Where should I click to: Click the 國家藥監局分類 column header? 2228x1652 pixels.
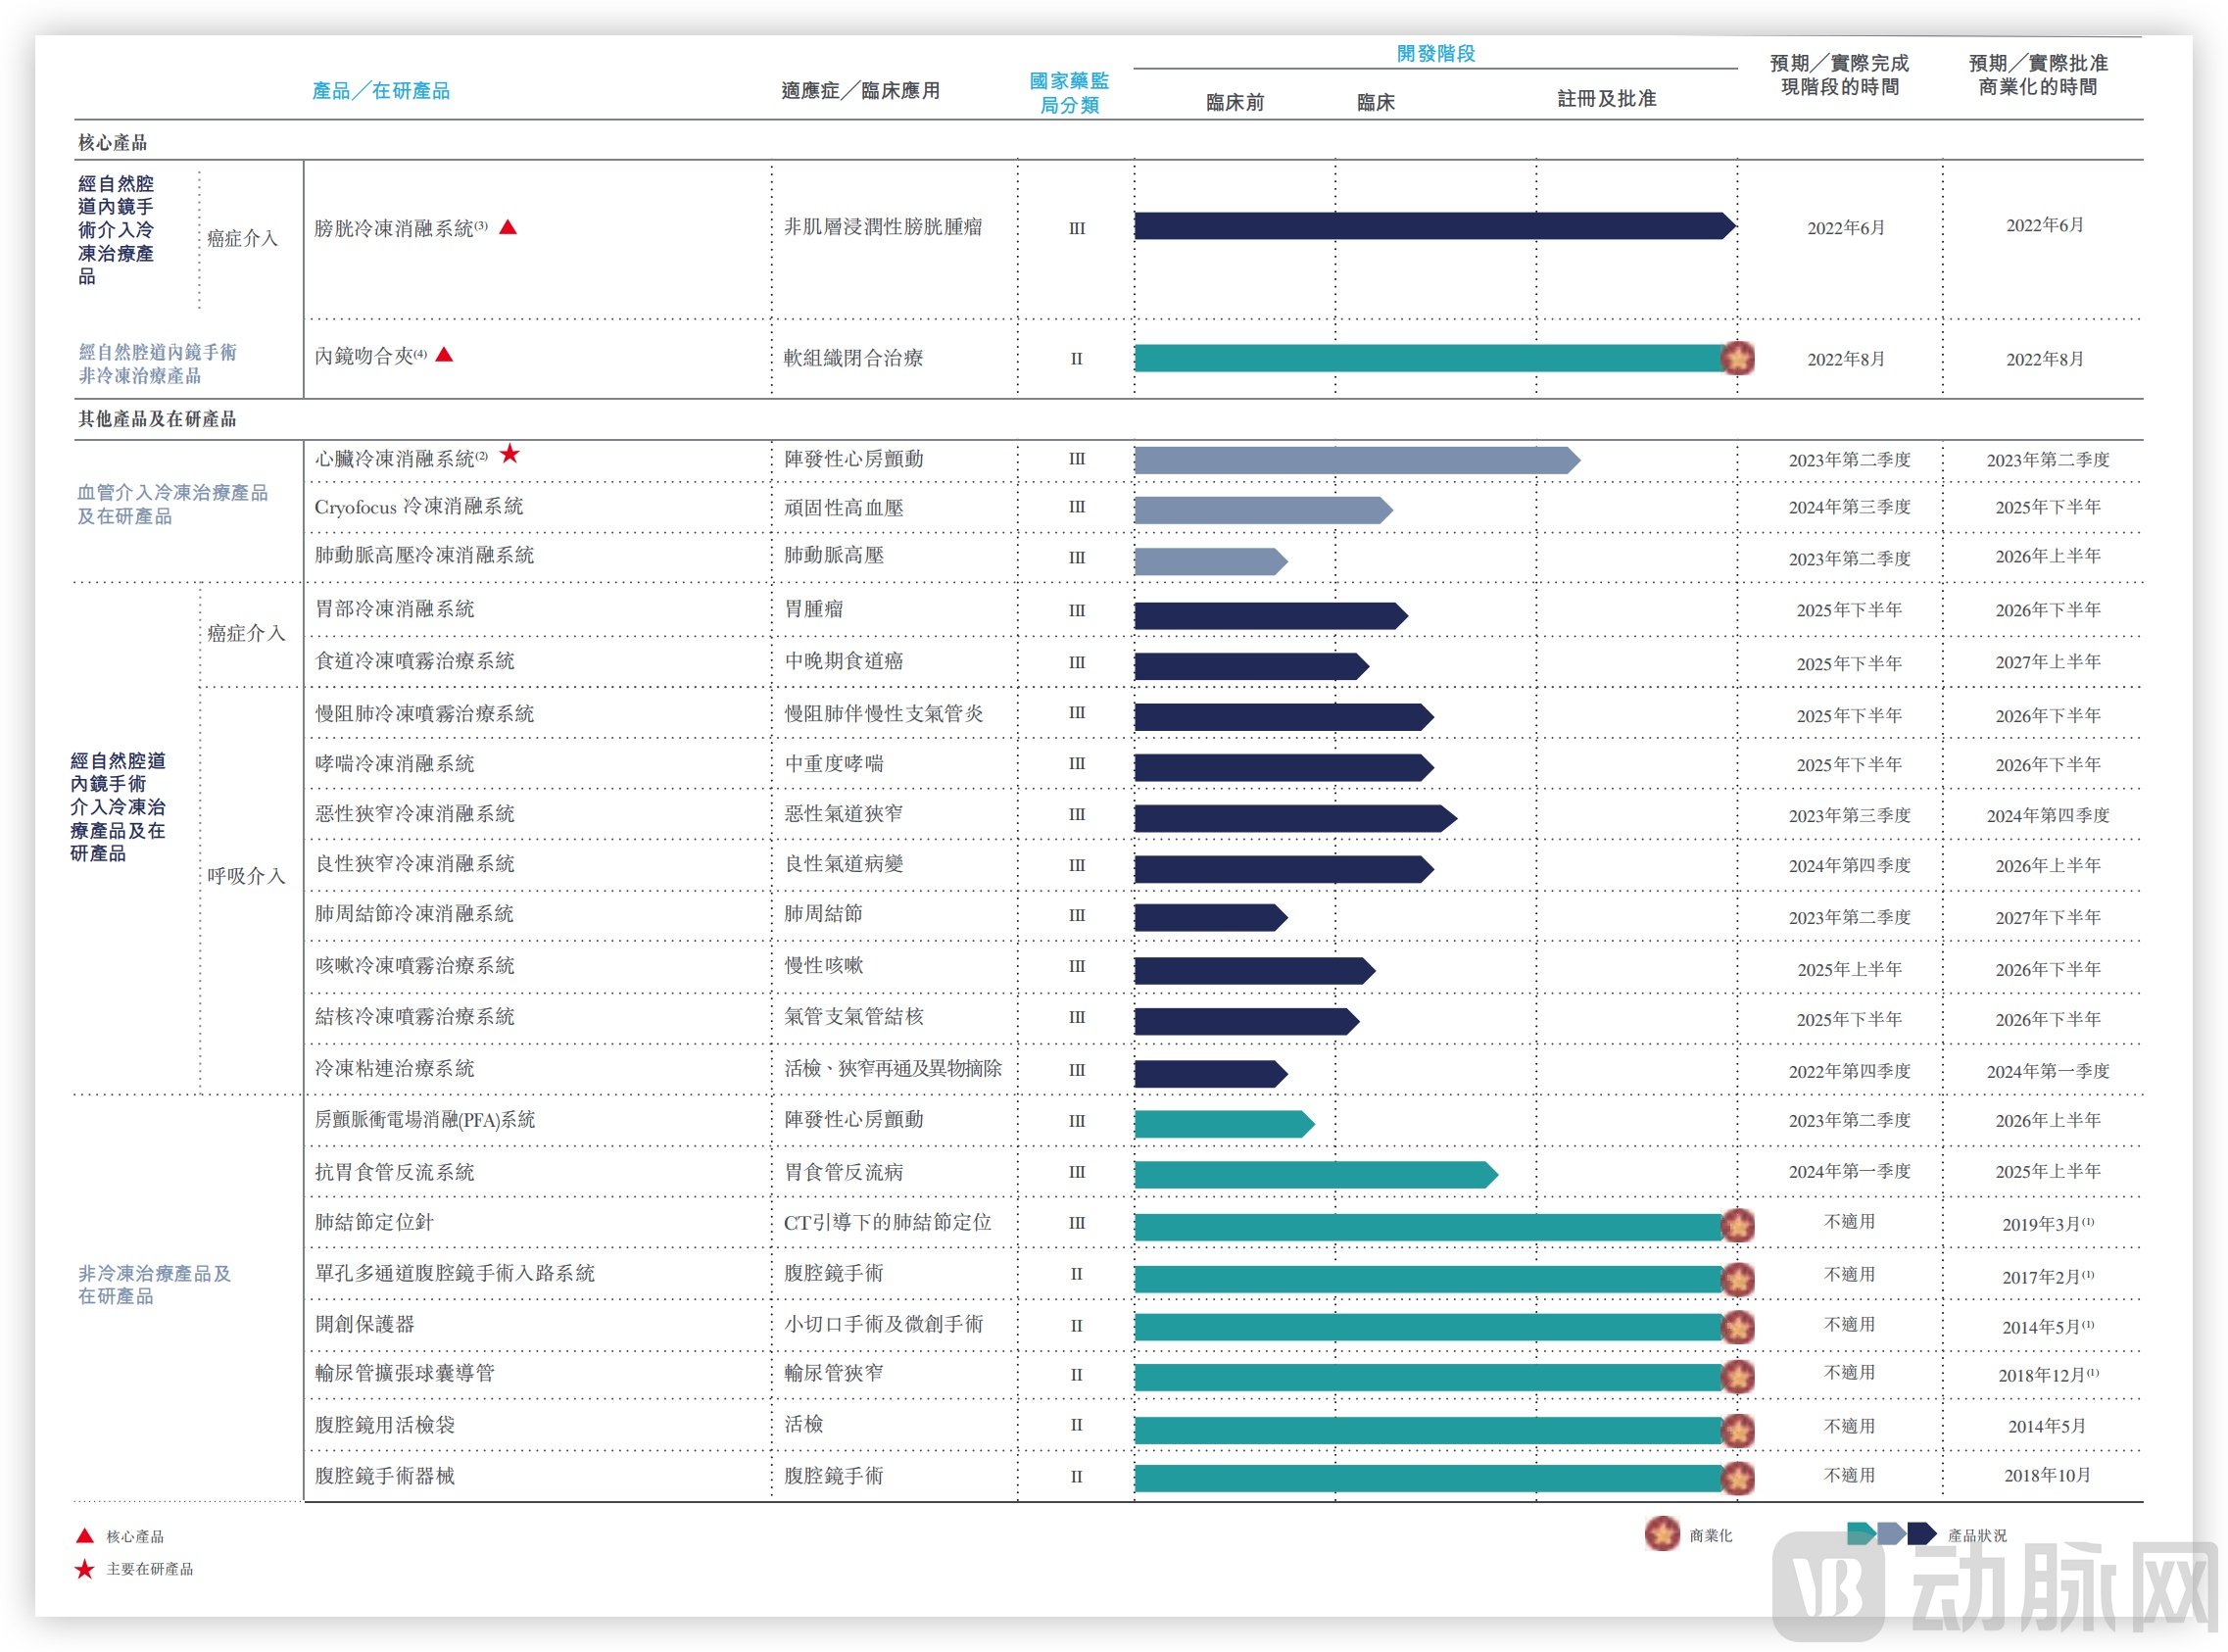[x=1069, y=92]
